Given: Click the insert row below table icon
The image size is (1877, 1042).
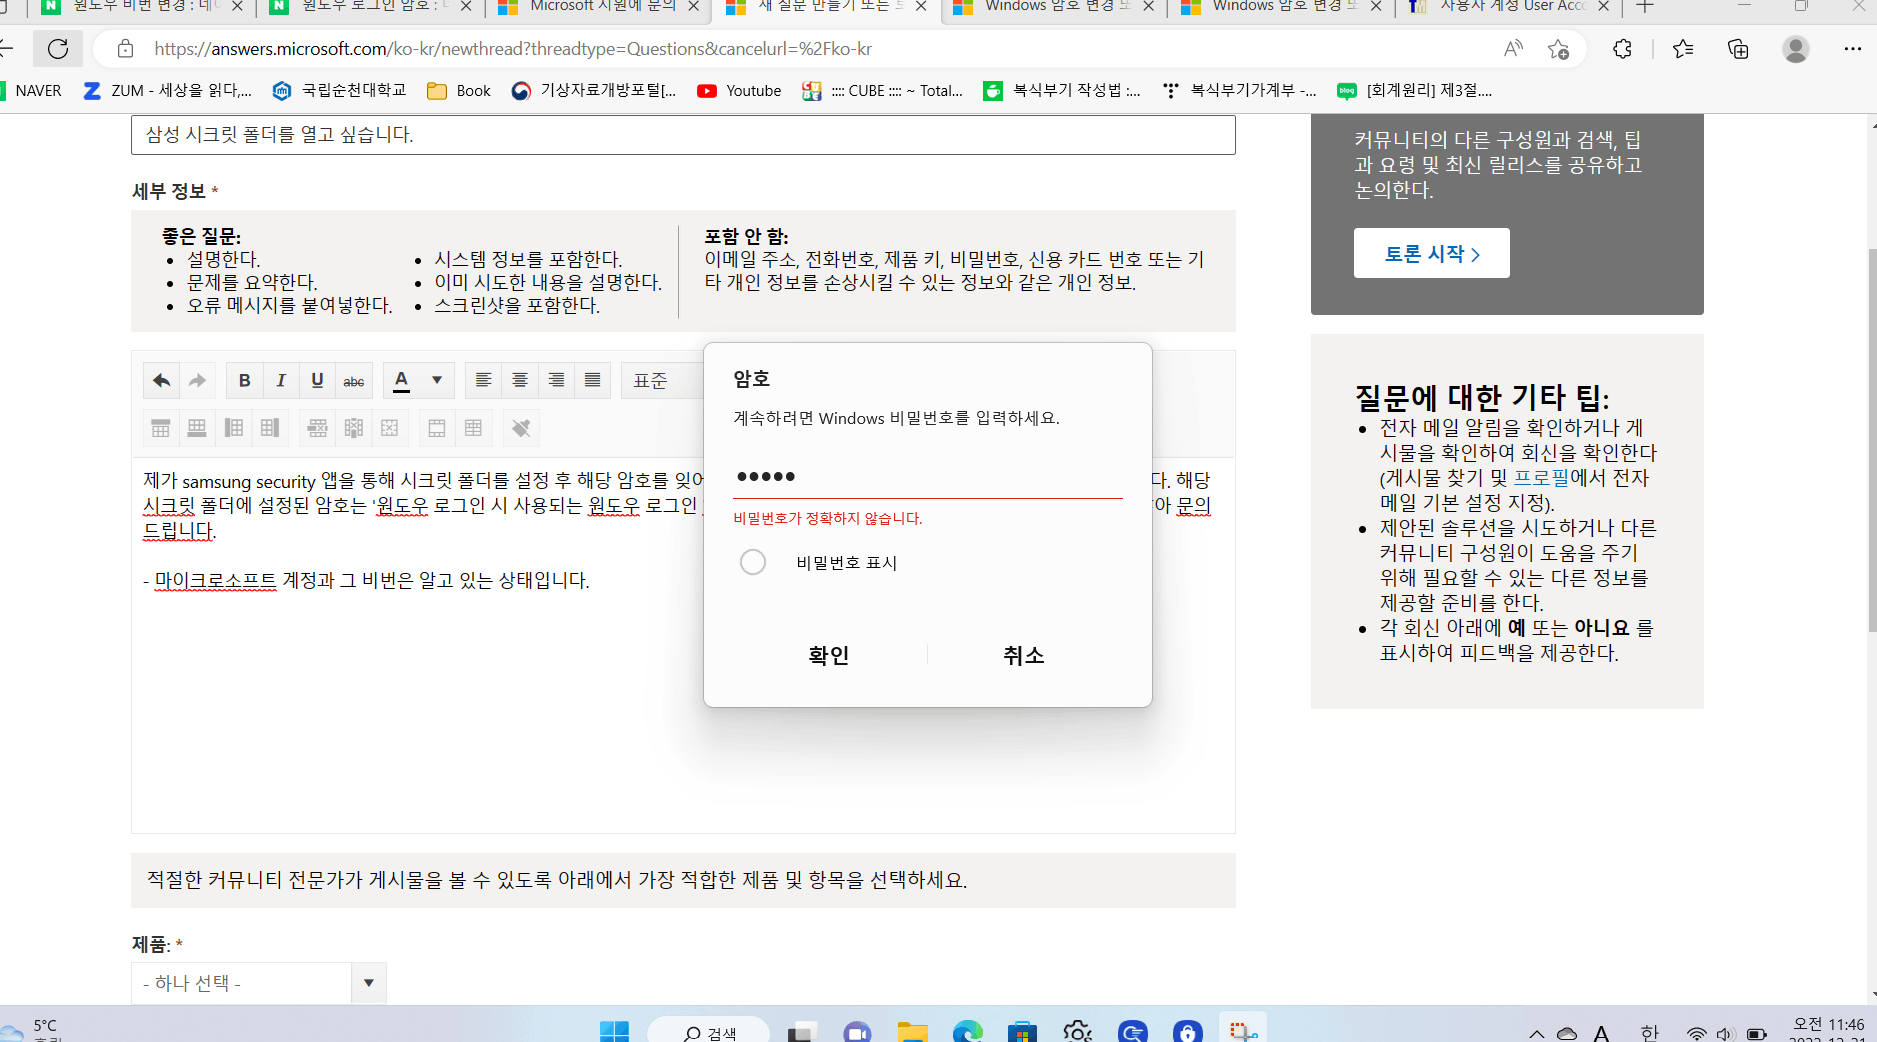Looking at the screenshot, I should tap(197, 428).
